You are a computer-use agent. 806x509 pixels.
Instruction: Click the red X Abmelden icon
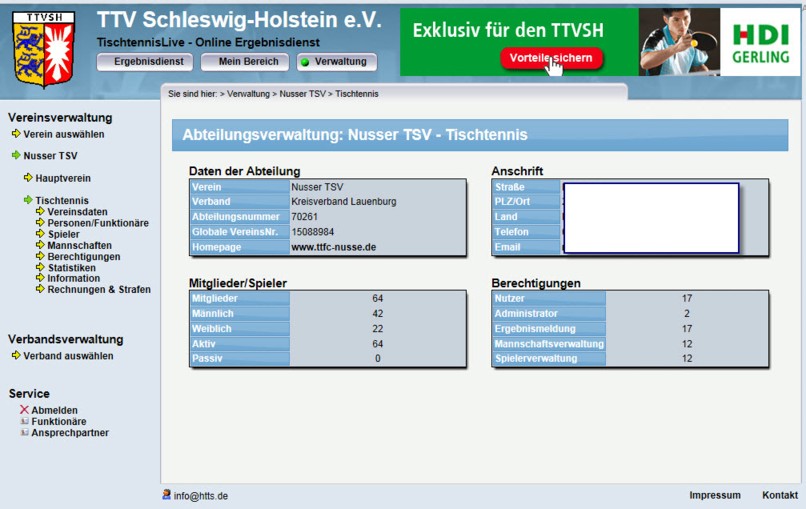click(x=24, y=410)
